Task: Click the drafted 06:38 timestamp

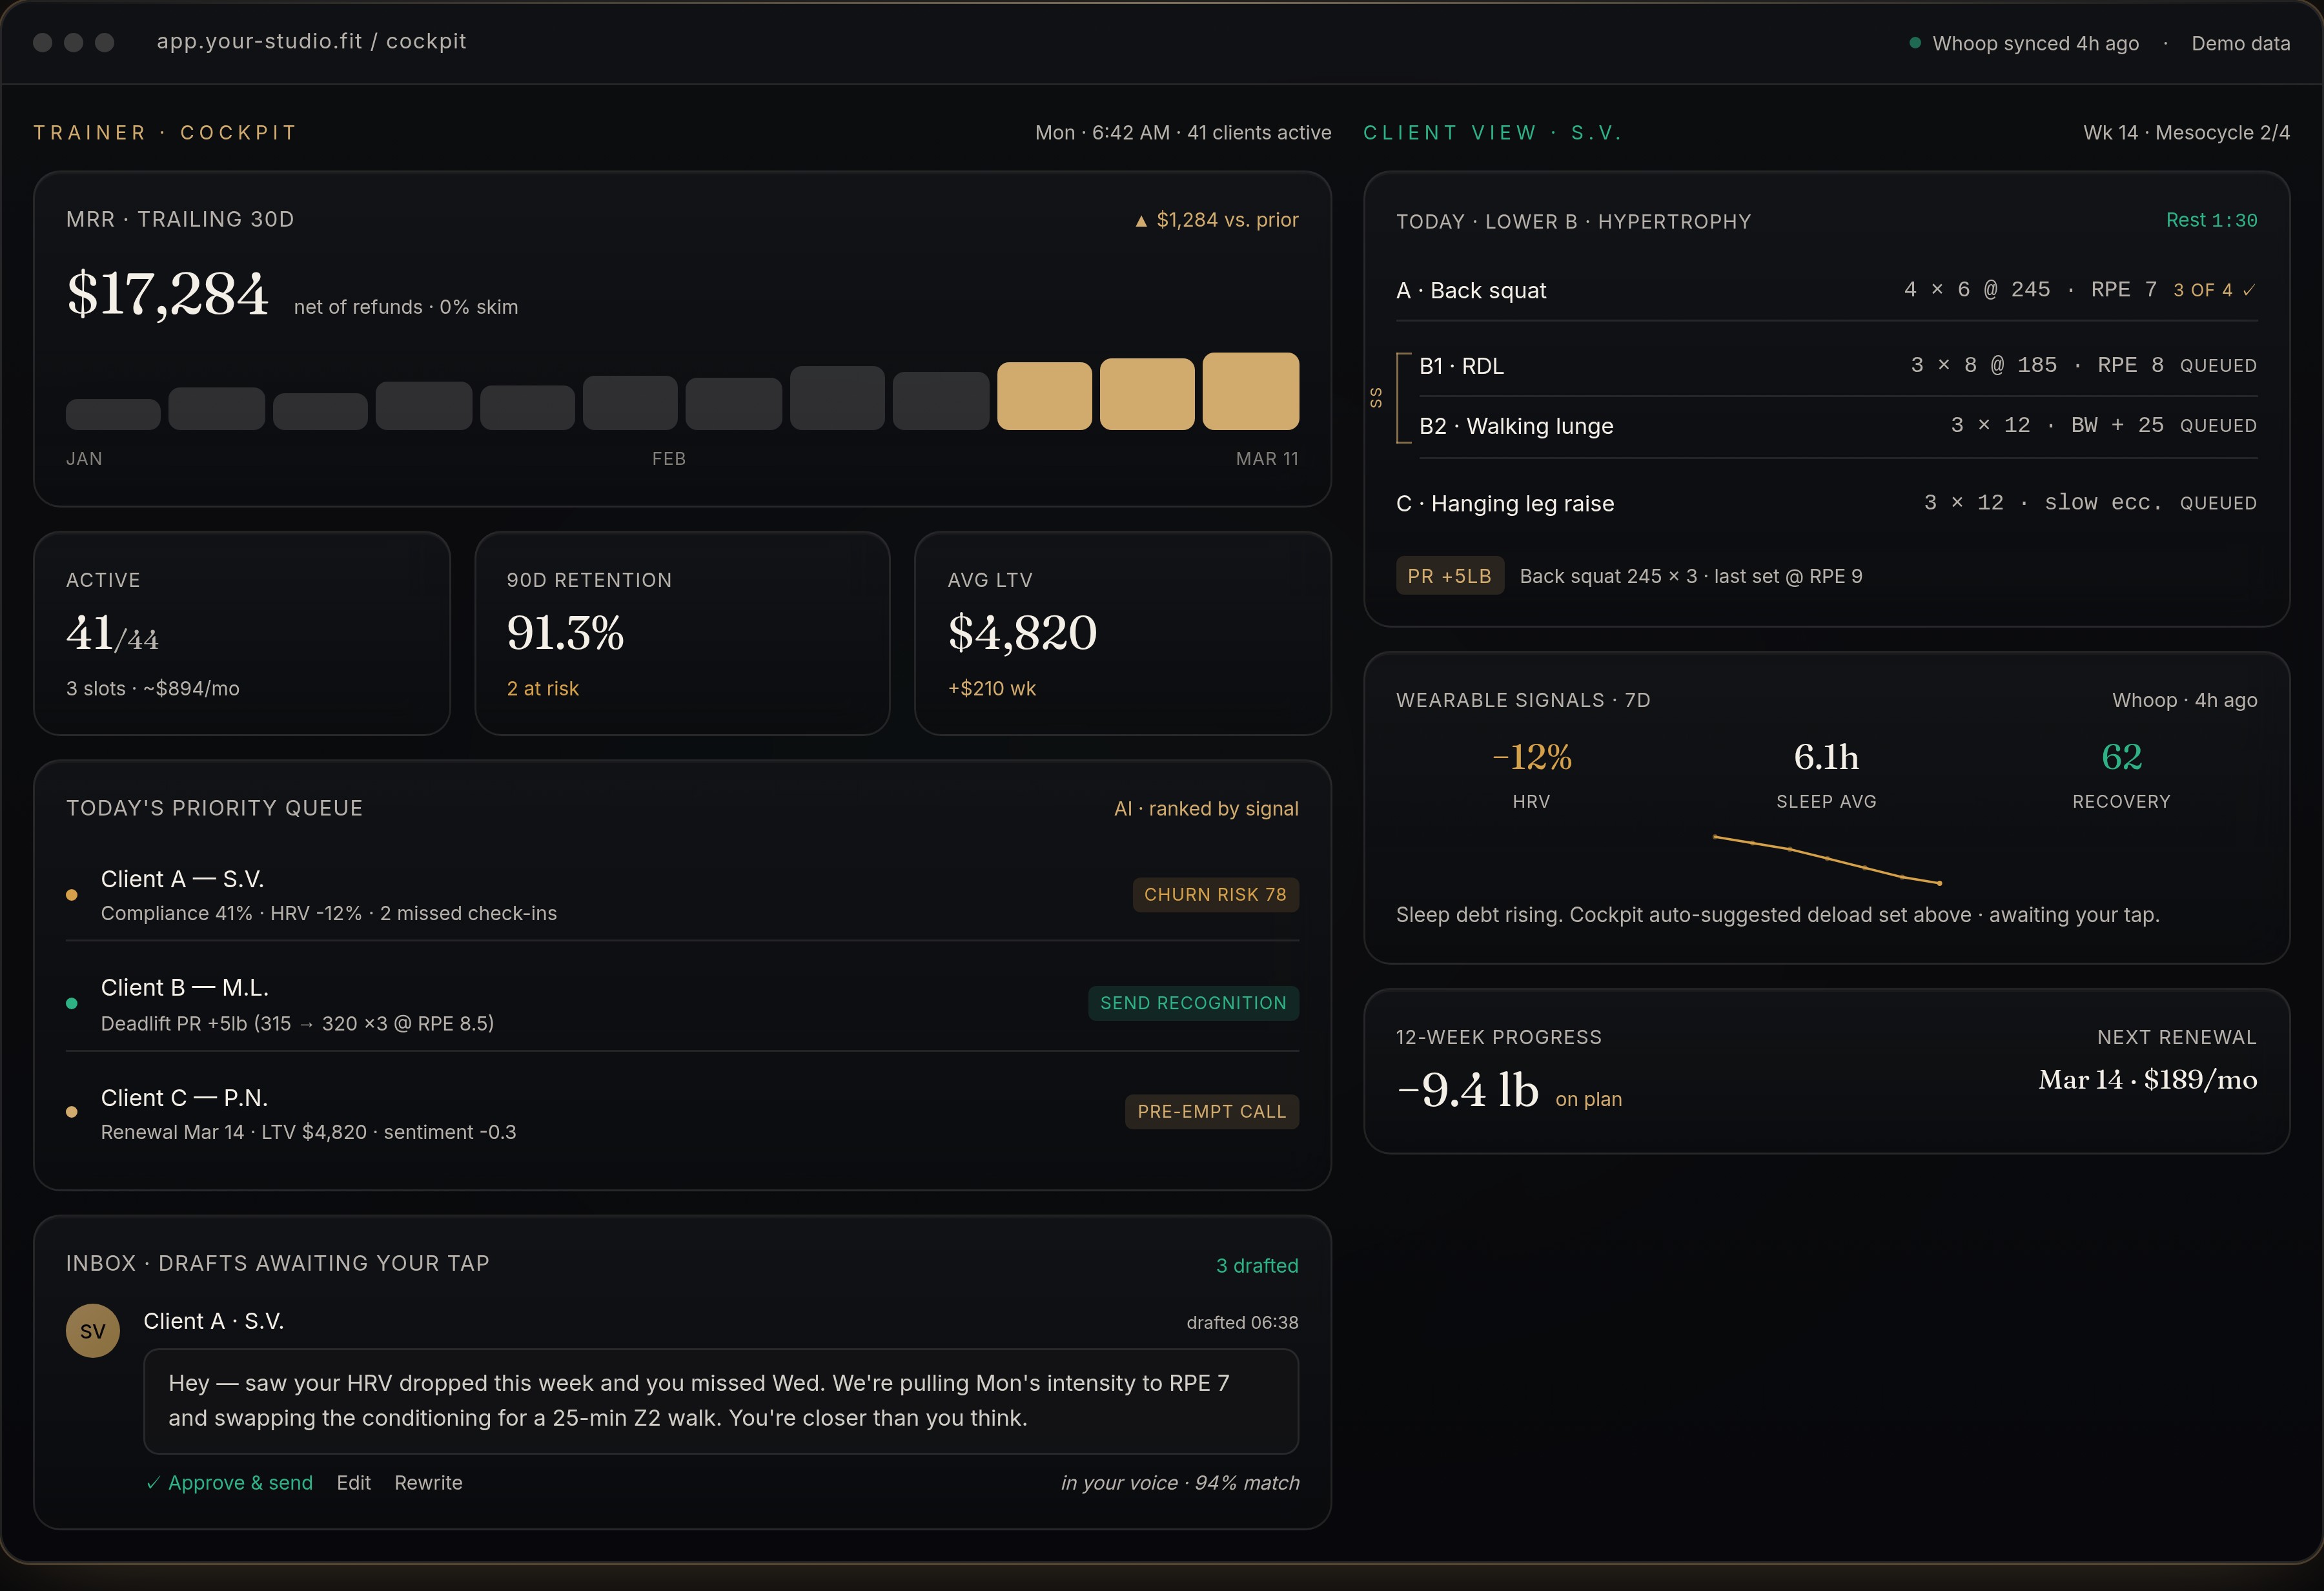Action: click(x=1242, y=1323)
